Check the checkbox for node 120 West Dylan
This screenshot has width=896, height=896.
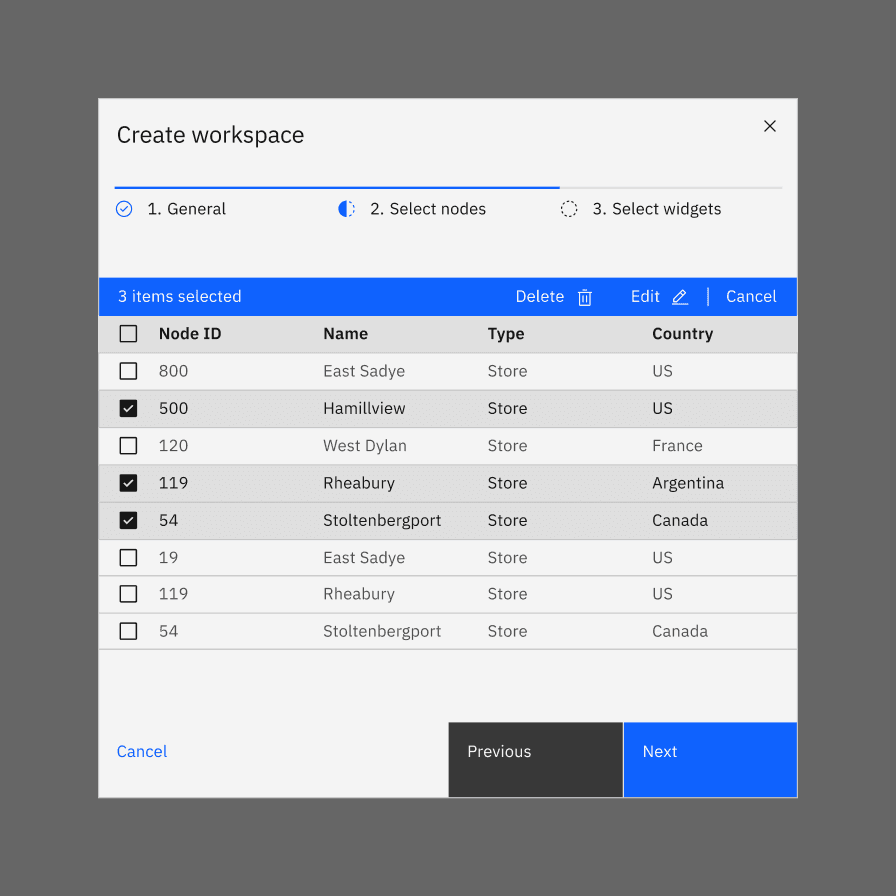[x=128, y=445]
